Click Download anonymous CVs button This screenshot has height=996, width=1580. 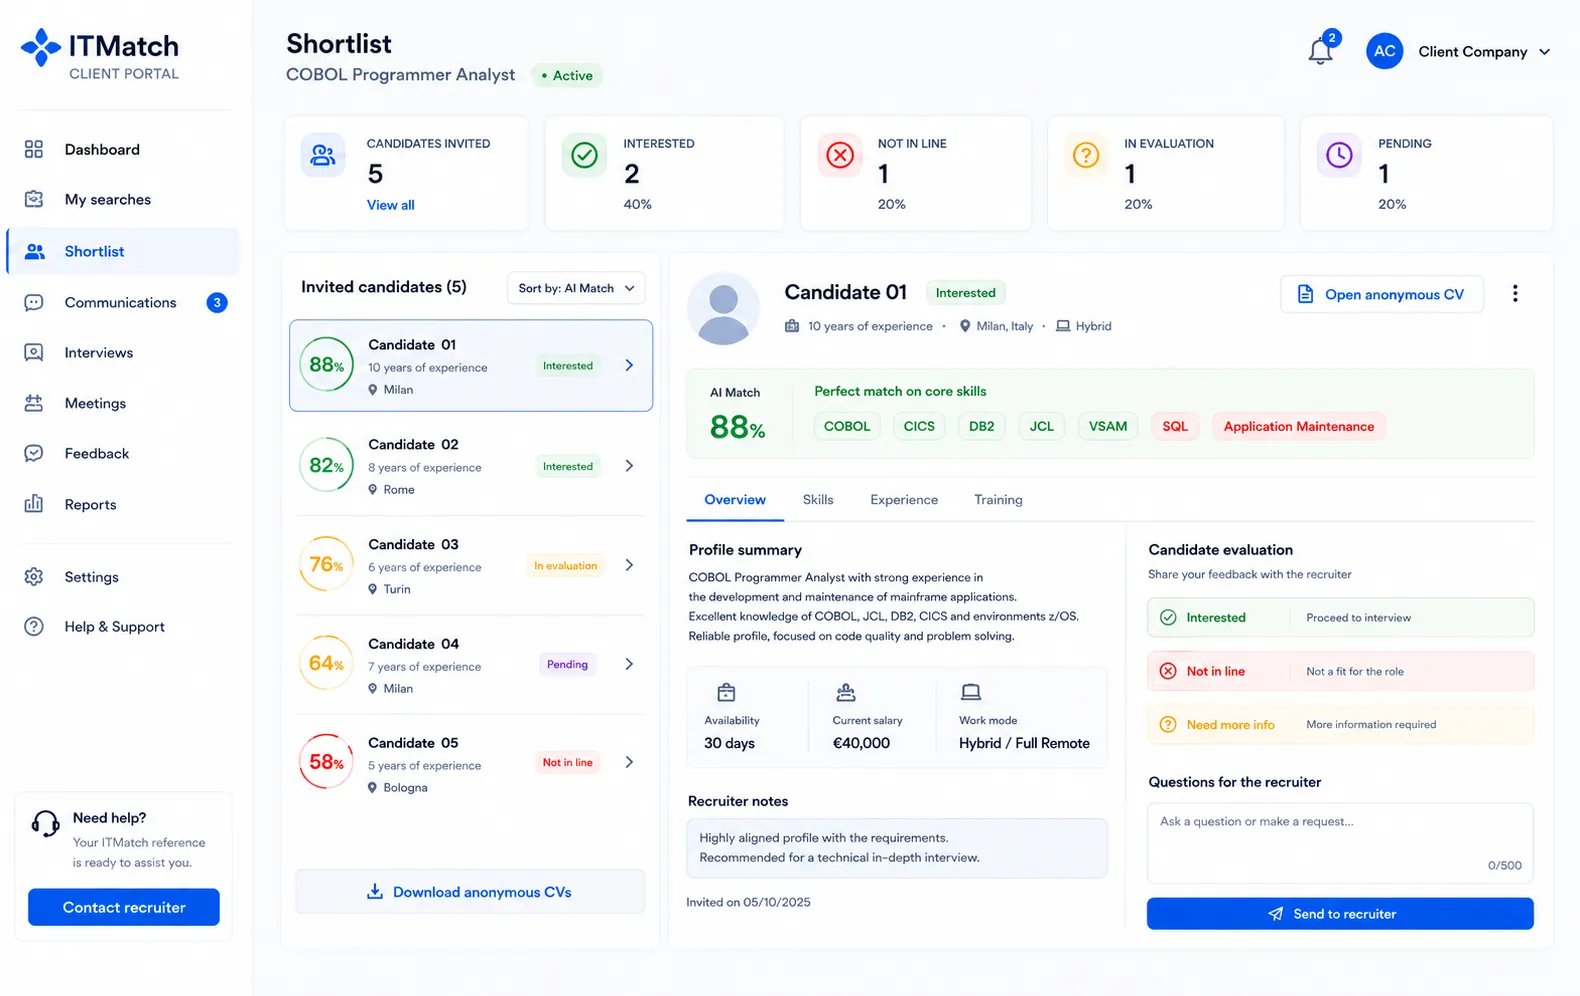(470, 892)
